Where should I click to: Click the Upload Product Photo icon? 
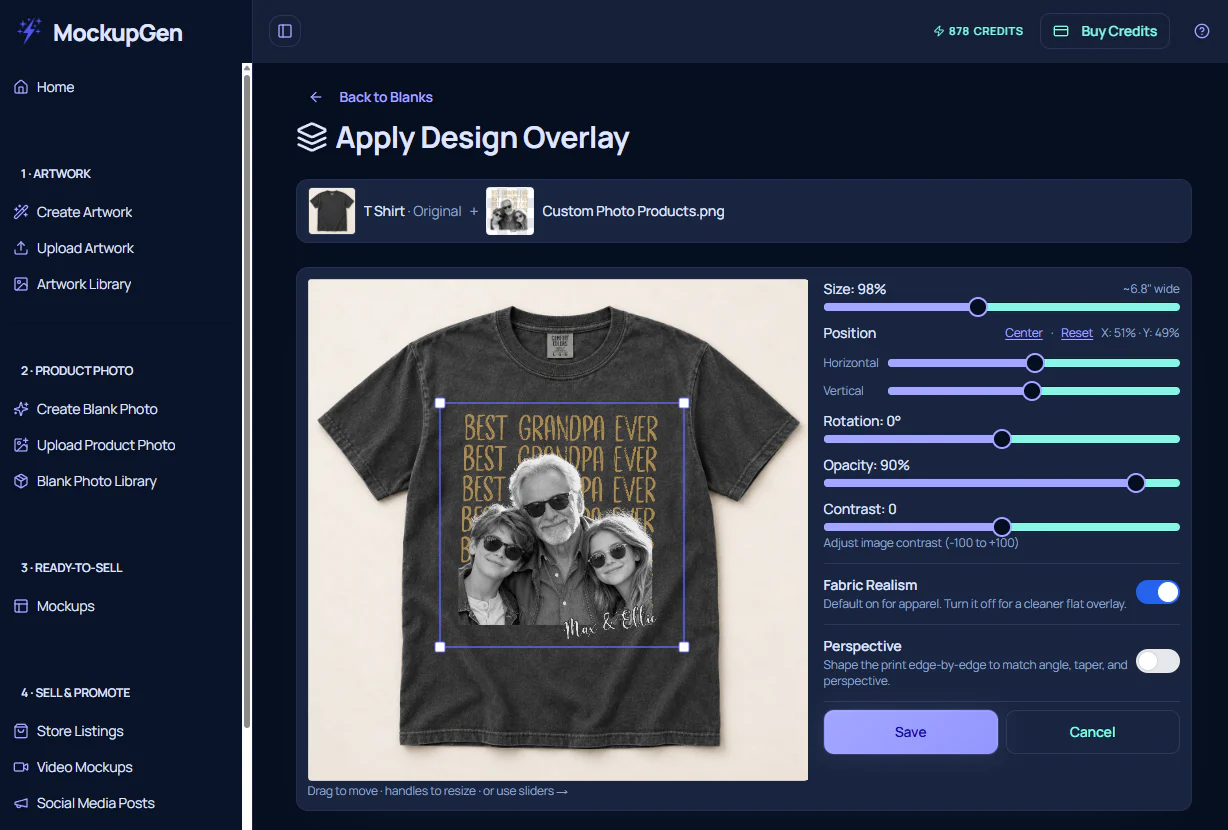pyautogui.click(x=21, y=445)
